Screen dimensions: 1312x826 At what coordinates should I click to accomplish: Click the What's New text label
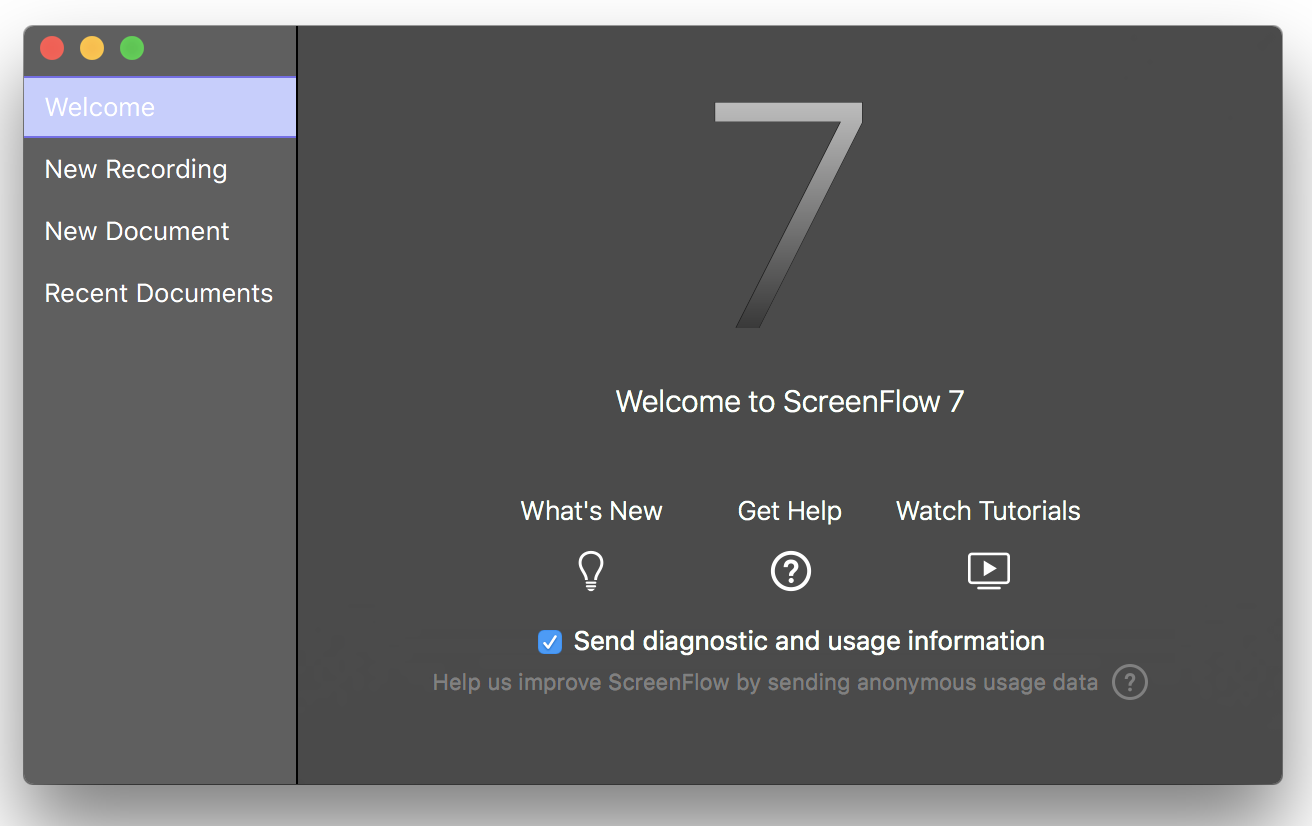pyautogui.click(x=590, y=511)
